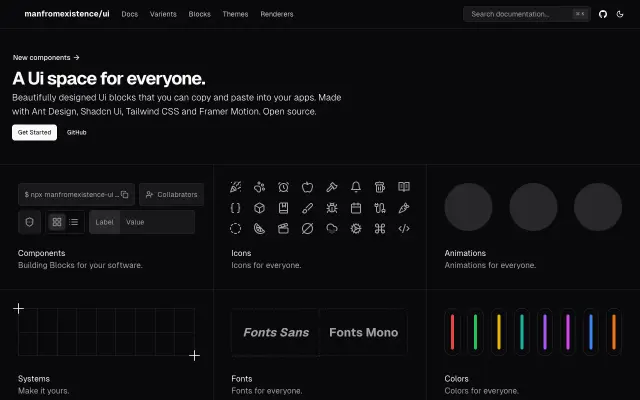Copy the npx install command

tap(125, 195)
